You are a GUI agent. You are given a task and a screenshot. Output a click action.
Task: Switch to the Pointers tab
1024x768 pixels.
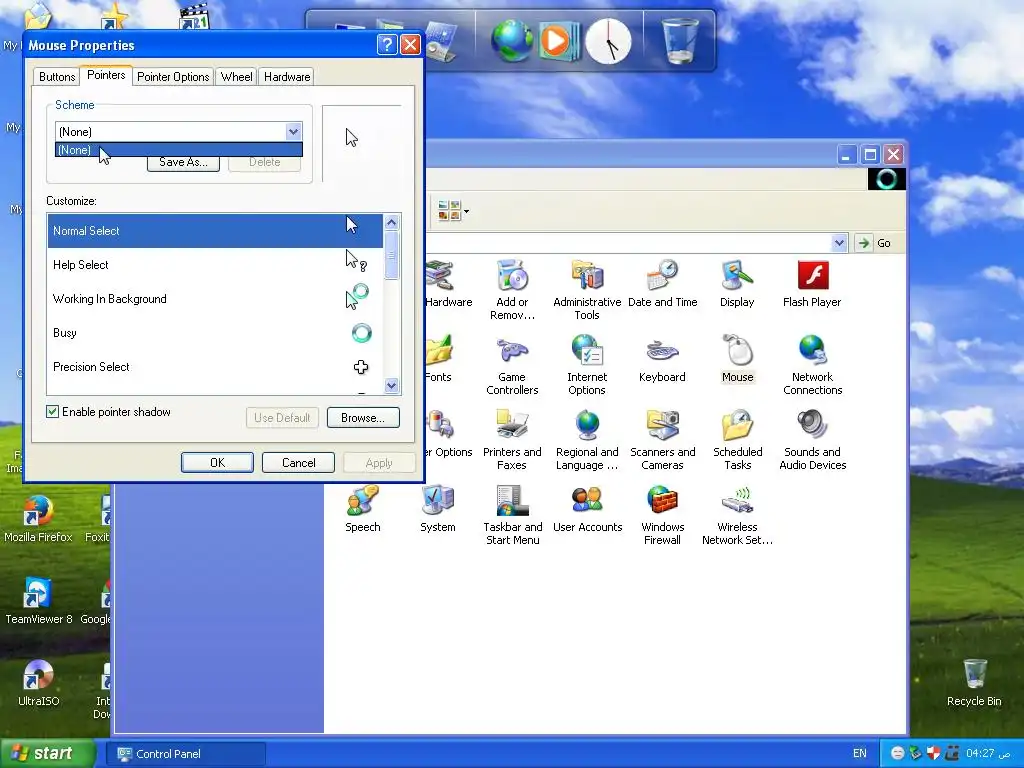(x=106, y=75)
